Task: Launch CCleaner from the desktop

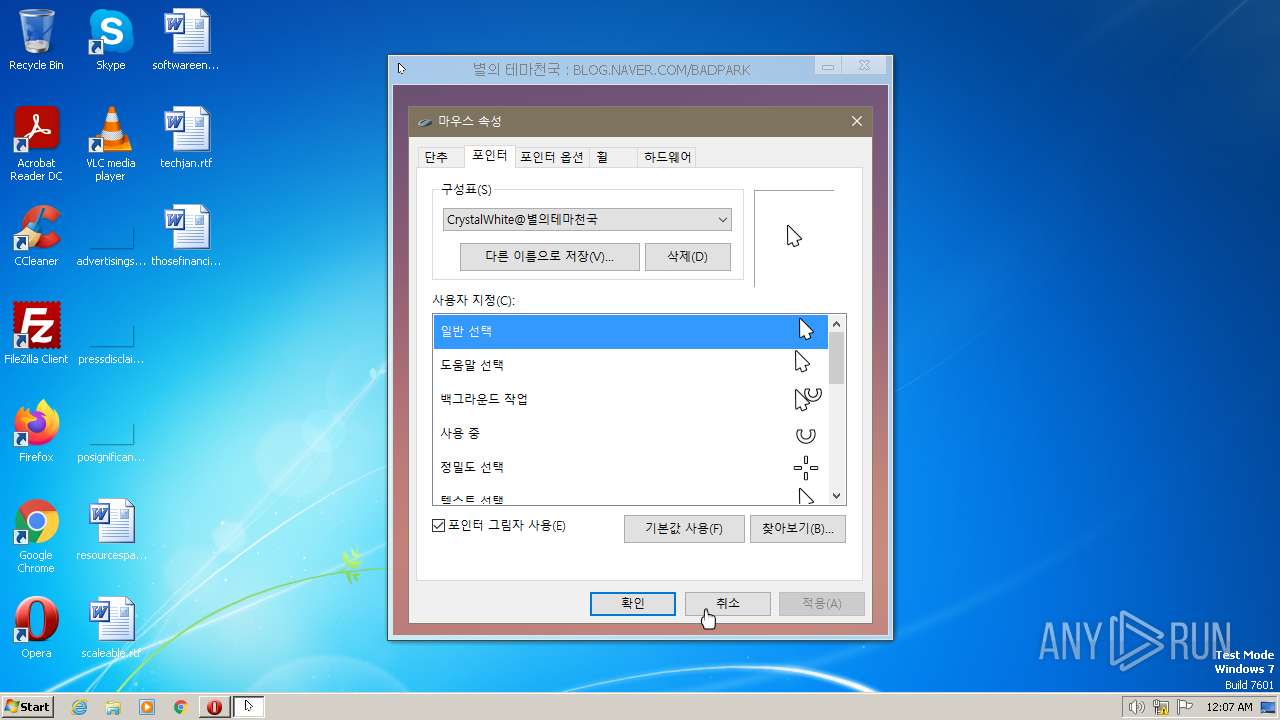Action: (36, 236)
